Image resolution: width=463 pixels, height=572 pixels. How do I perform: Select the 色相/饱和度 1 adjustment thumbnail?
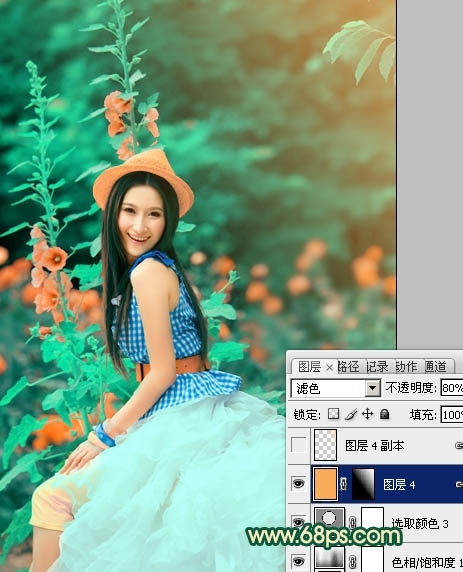329,558
